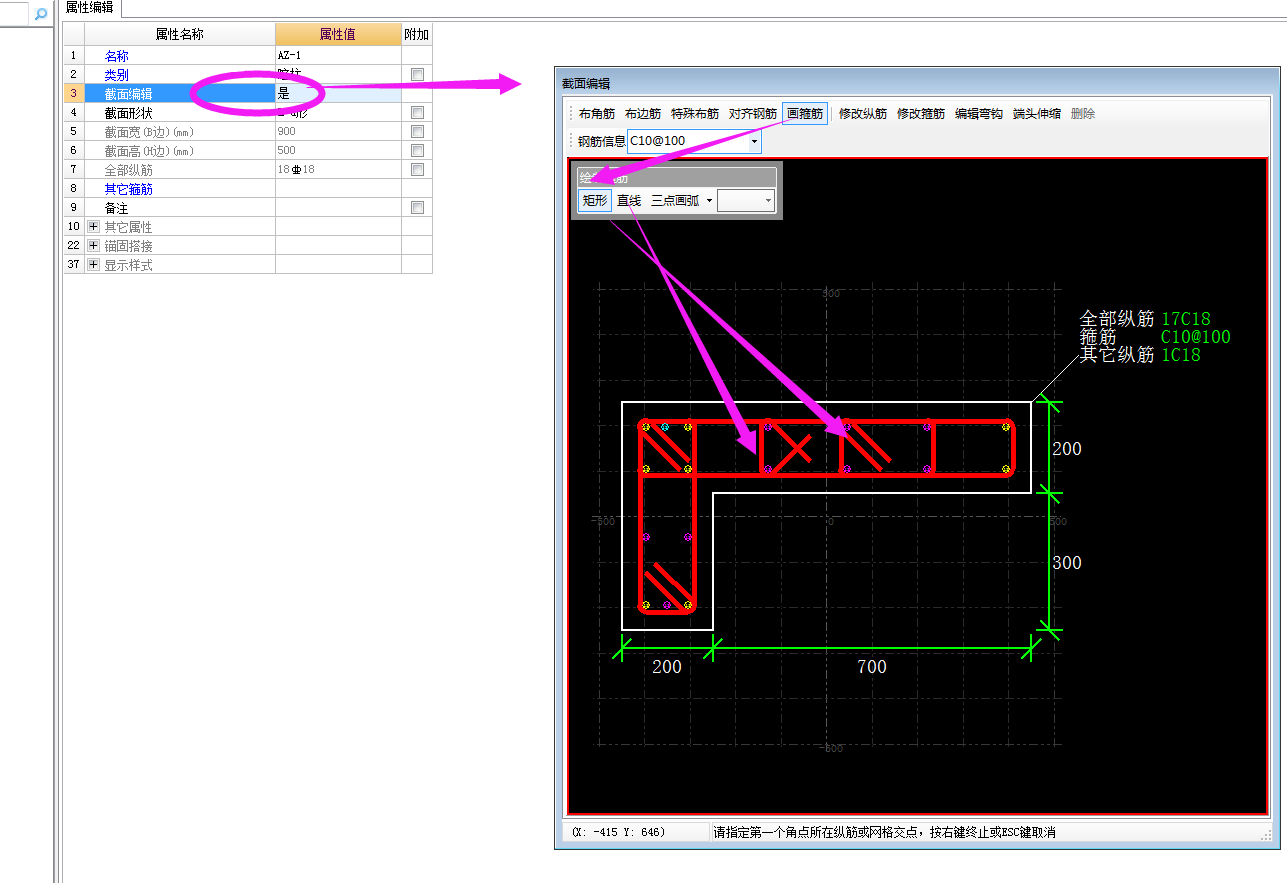The height and width of the screenshot is (883, 1287).
Task: Click the 全部纵筋 18C18 value cell
Action: (x=338, y=170)
